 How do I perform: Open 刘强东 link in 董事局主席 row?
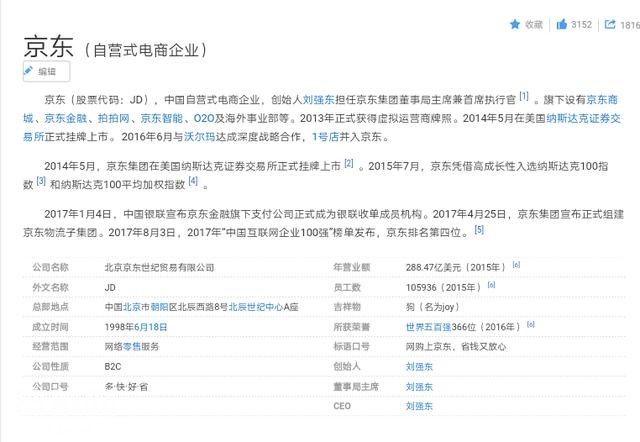tap(419, 386)
